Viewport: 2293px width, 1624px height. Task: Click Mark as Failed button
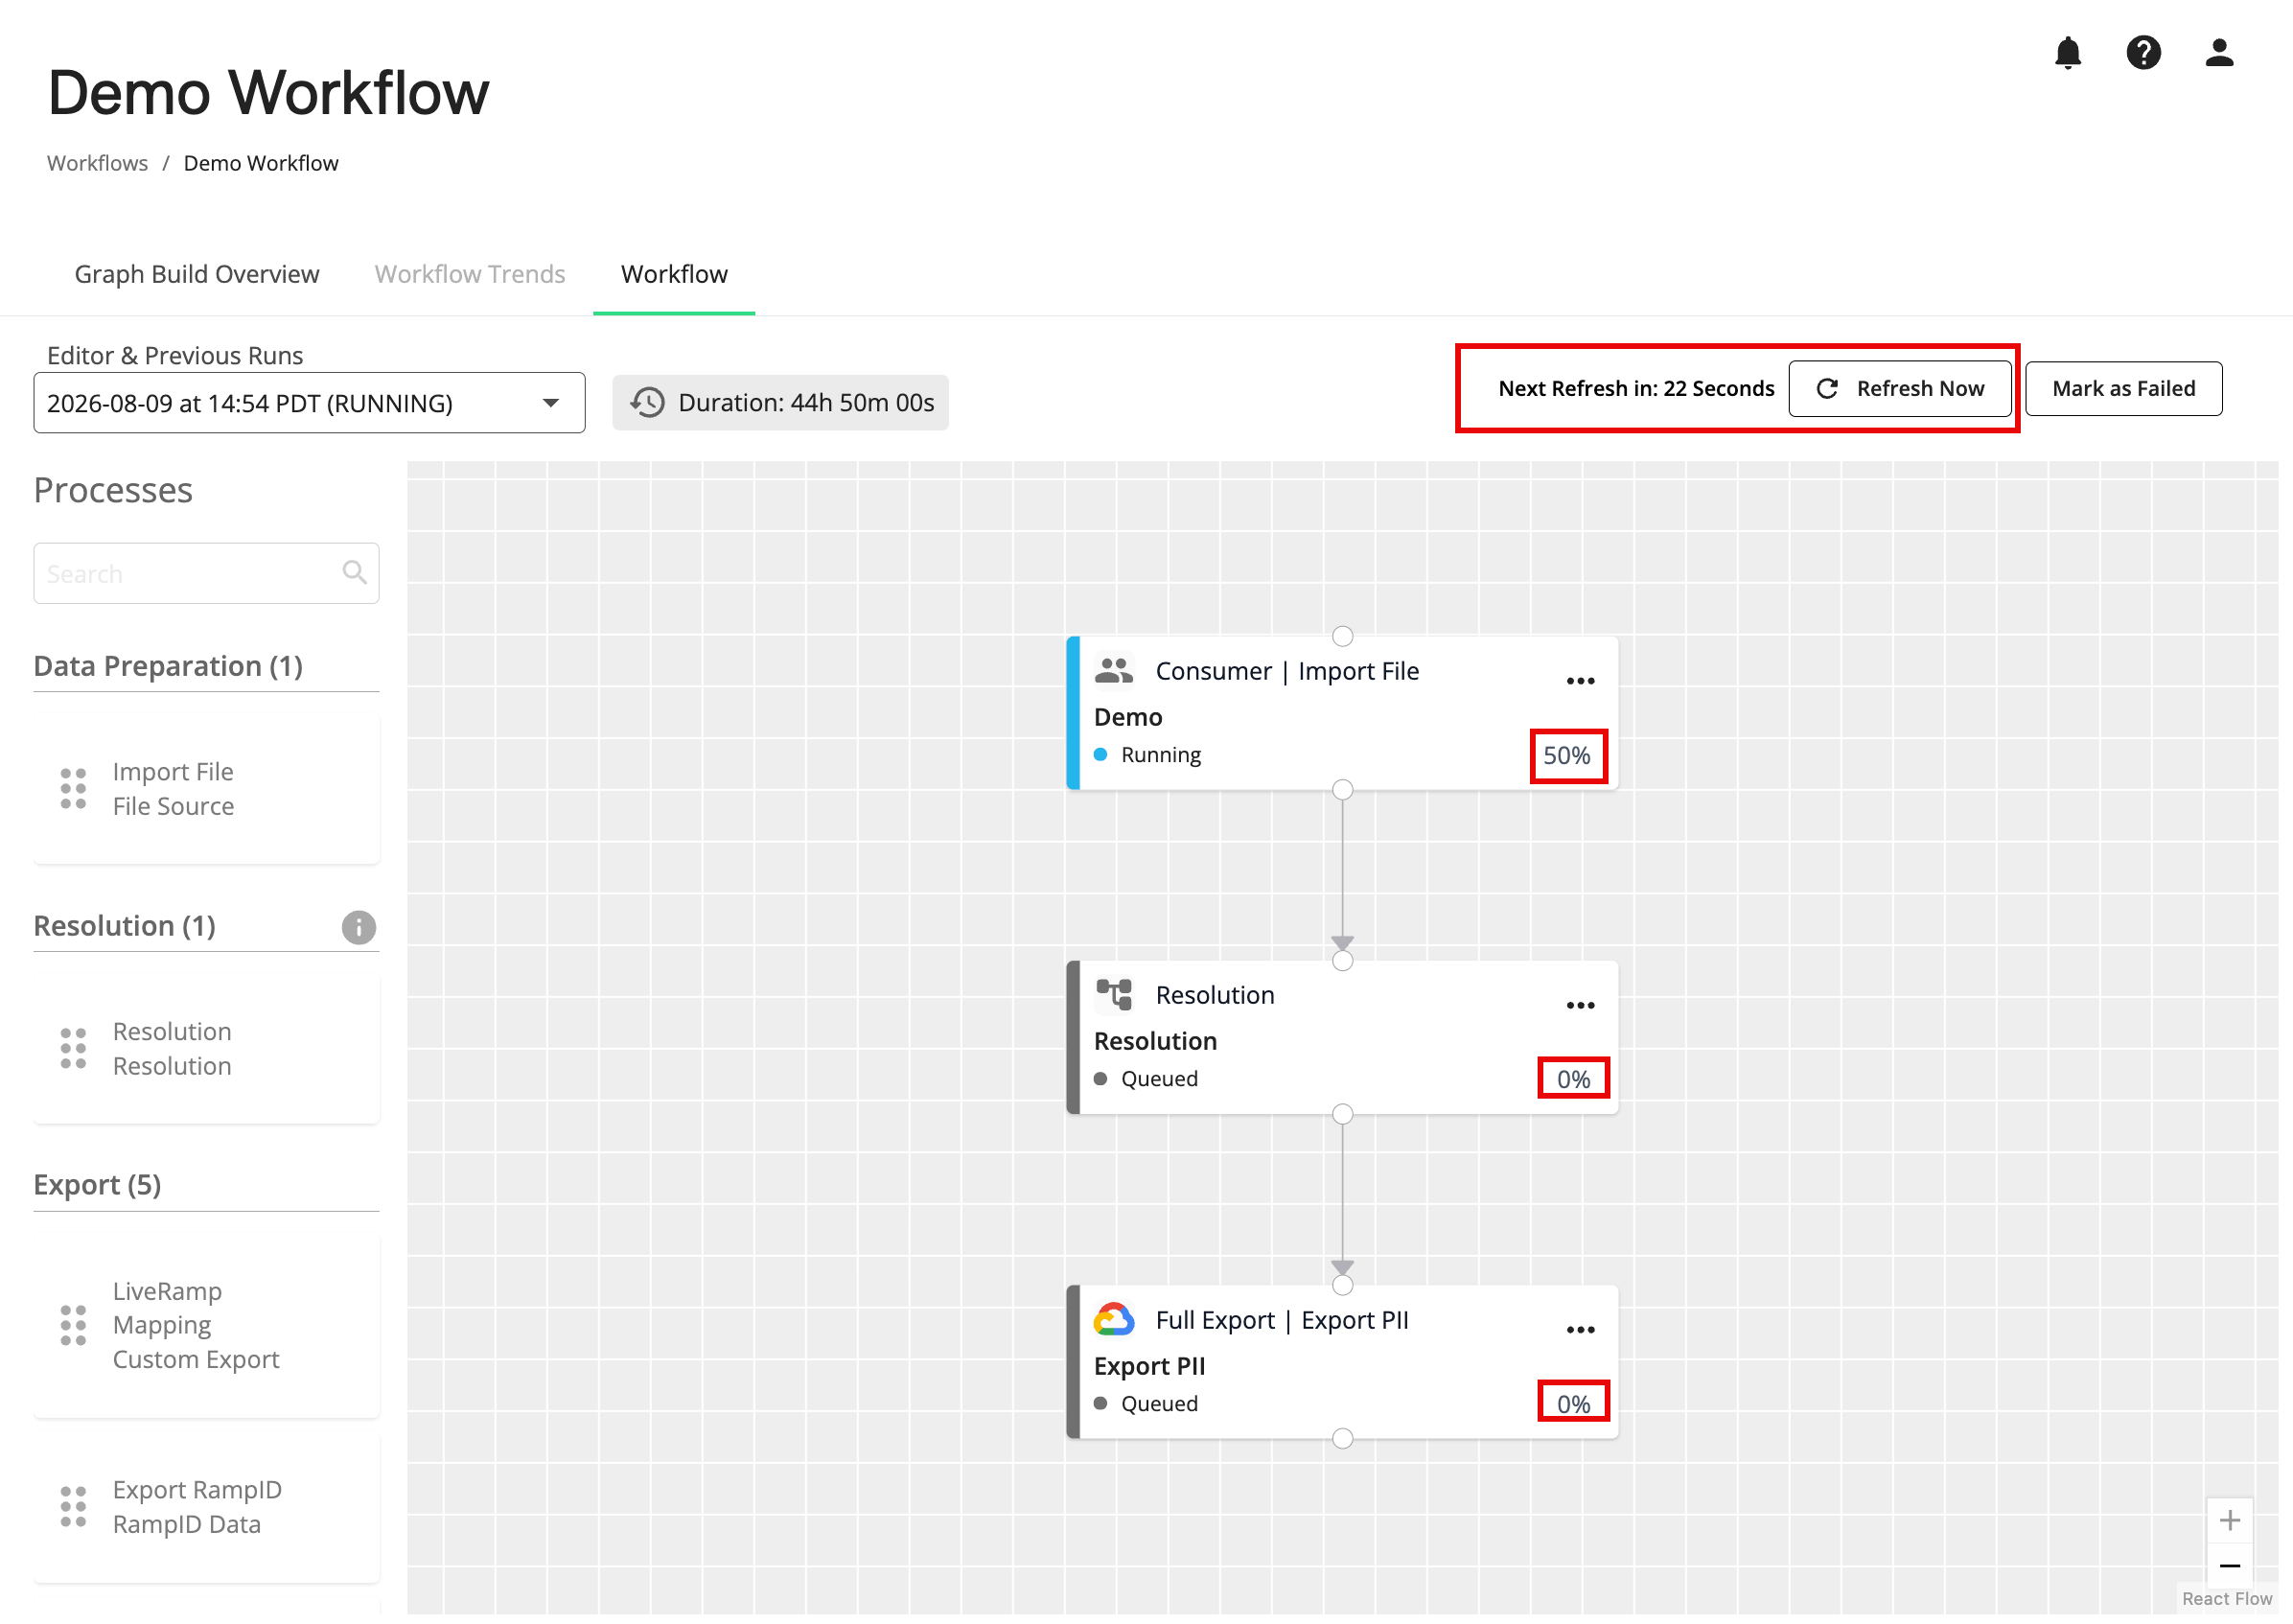tap(2123, 388)
